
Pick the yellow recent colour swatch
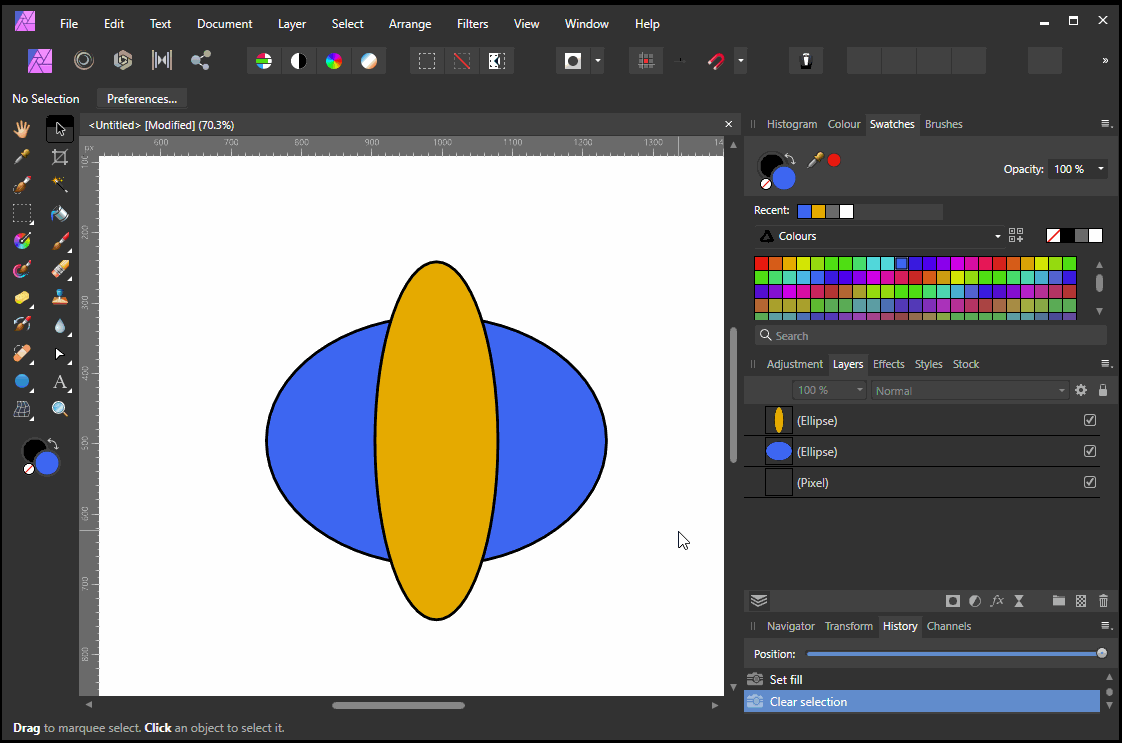click(818, 211)
